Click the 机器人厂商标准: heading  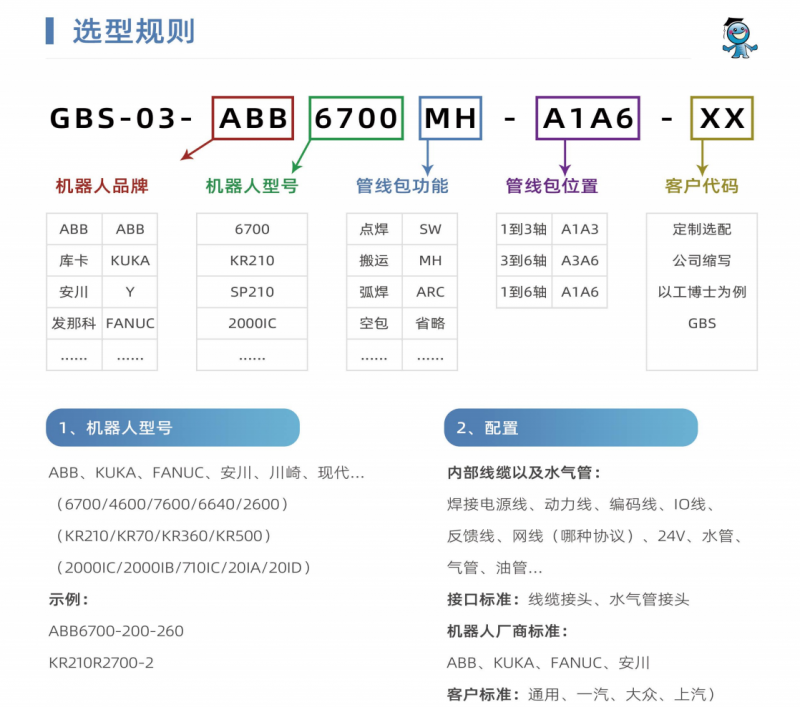tap(507, 631)
